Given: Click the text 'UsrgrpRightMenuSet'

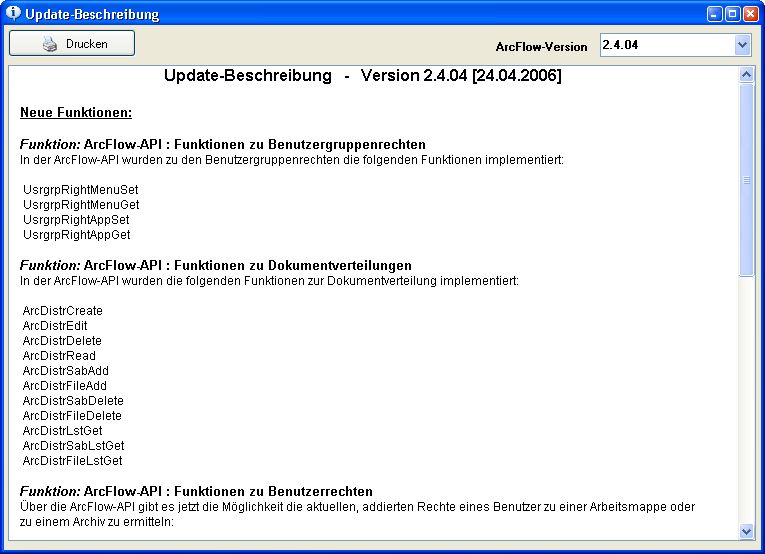Looking at the screenshot, I should [x=81, y=190].
